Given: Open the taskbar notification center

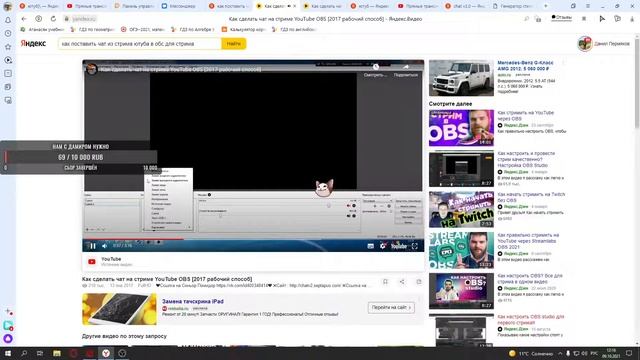Looking at the screenshot, I should click(x=629, y=353).
